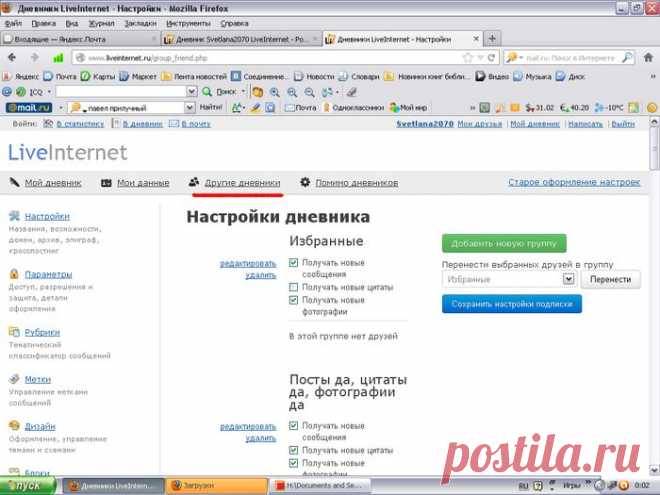Image resolution: width=660 pixels, height=495 pixels.
Task: Uncheck Получать новые сообщения under Избранные
Action: (293, 263)
